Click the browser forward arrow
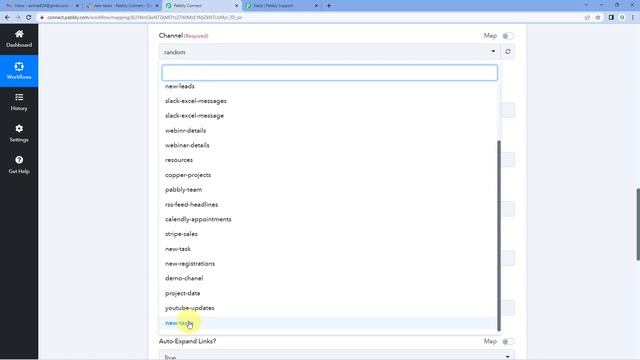 coord(18,18)
